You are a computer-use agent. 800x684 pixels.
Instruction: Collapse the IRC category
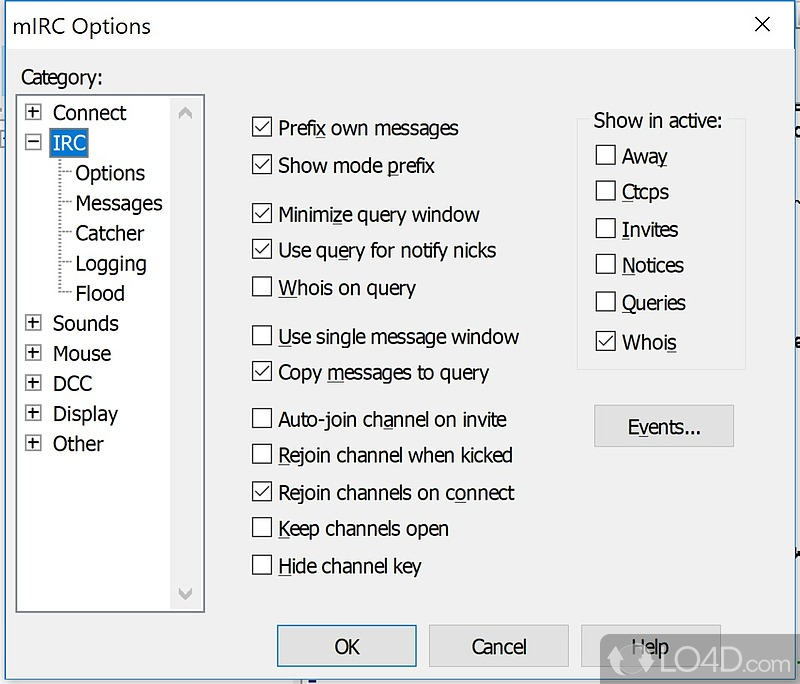[x=33, y=142]
